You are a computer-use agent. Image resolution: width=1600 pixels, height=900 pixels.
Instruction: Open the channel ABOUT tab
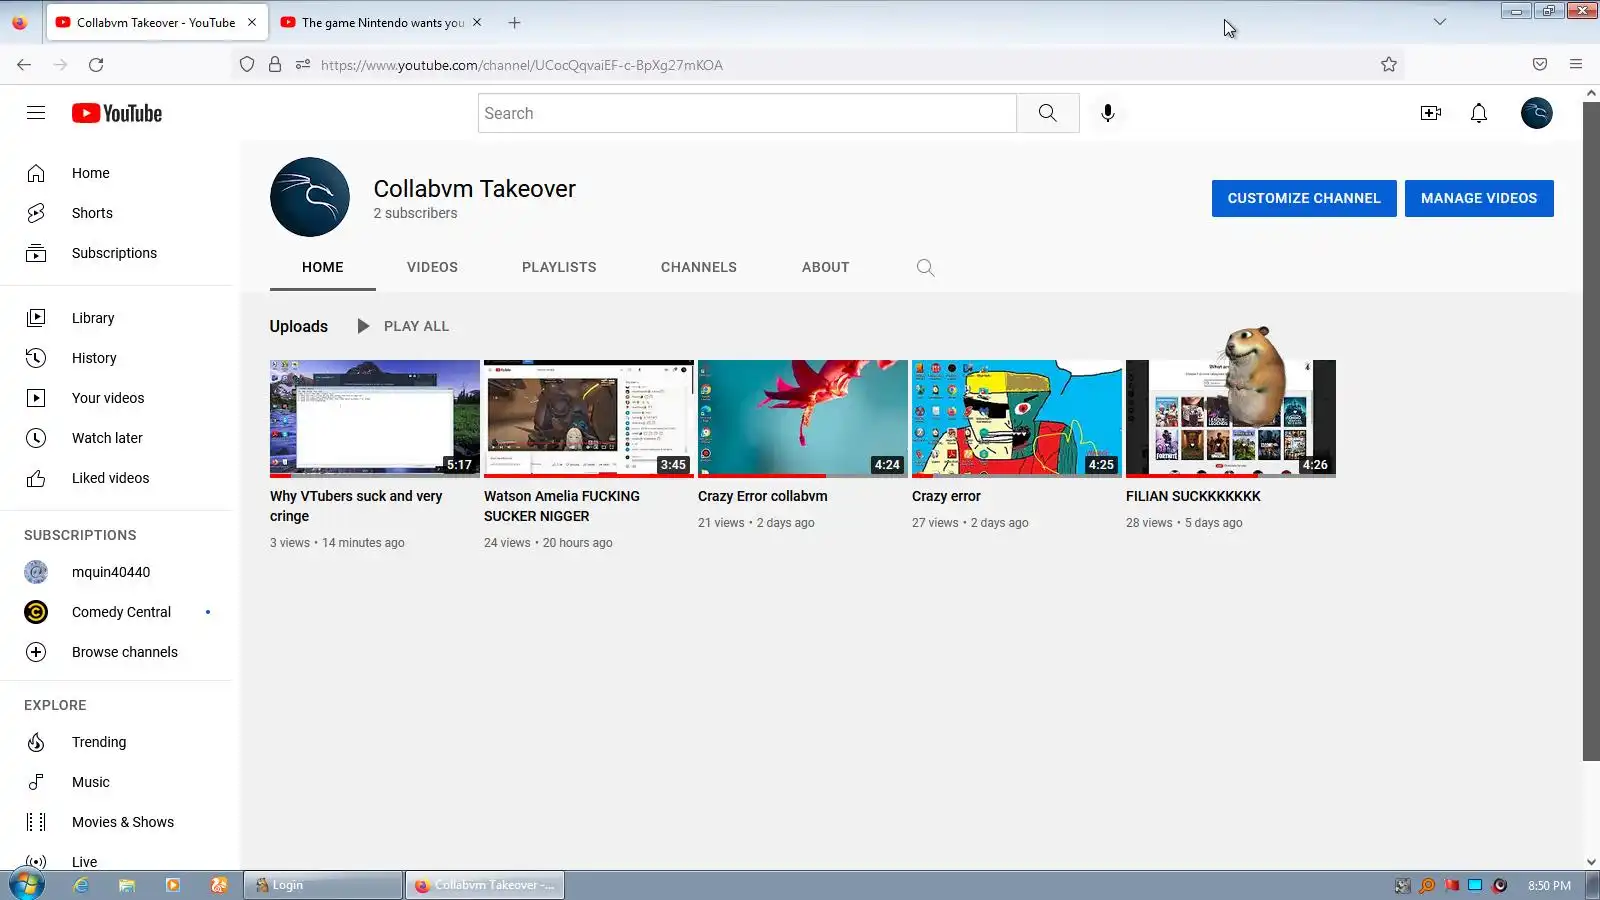(826, 267)
